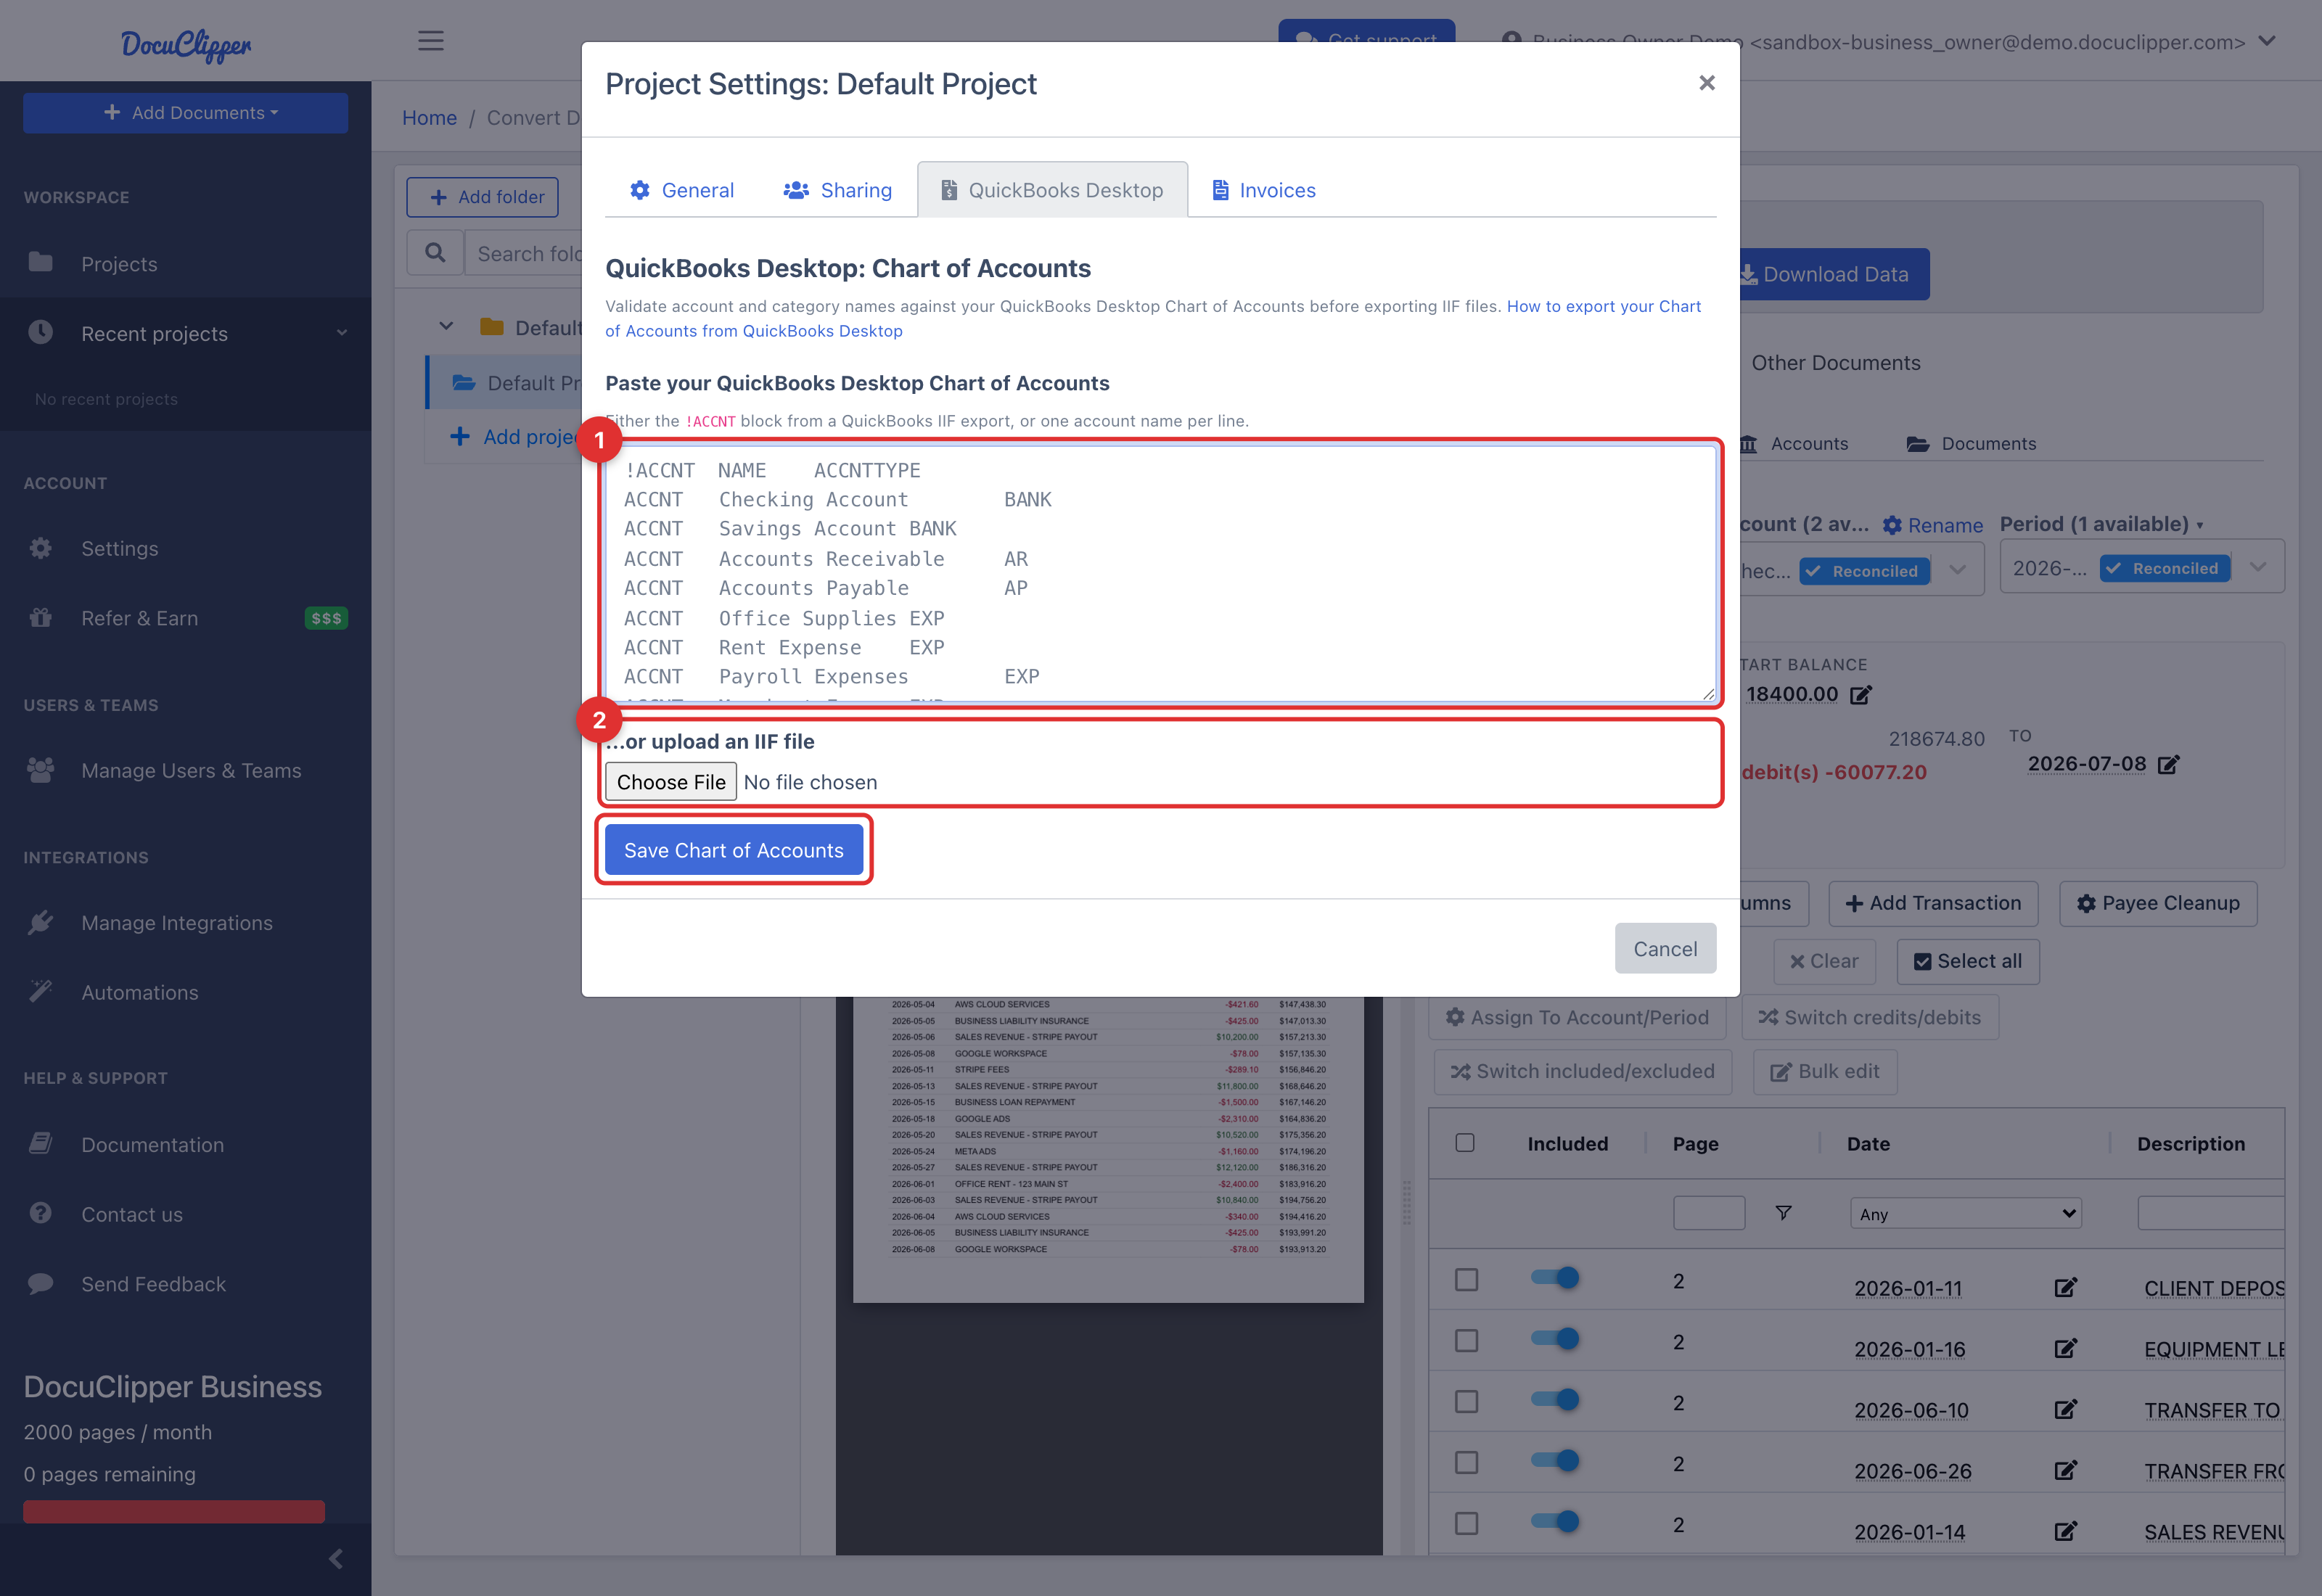This screenshot has width=2322, height=1596.
Task: Open Projects in the sidebar
Action: (x=119, y=264)
